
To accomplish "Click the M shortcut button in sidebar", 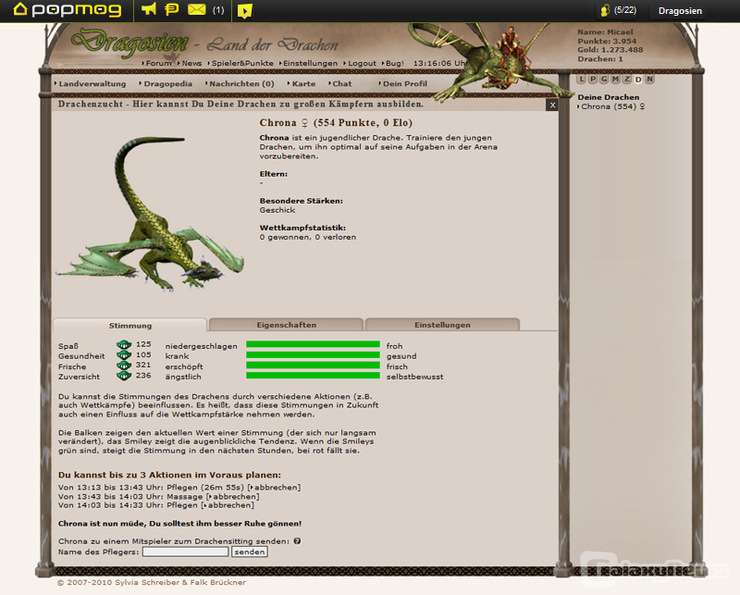I will (x=615, y=79).
